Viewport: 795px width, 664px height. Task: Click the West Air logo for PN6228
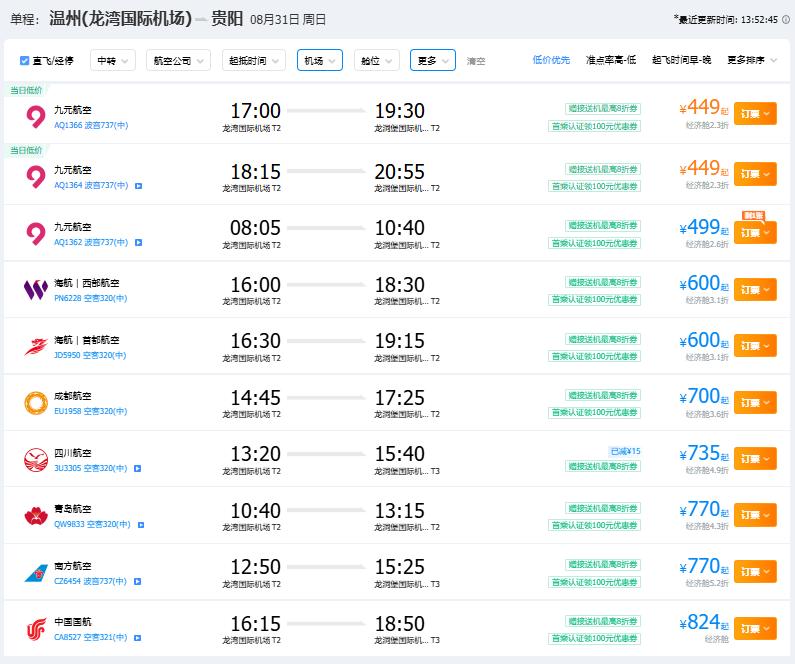35,290
